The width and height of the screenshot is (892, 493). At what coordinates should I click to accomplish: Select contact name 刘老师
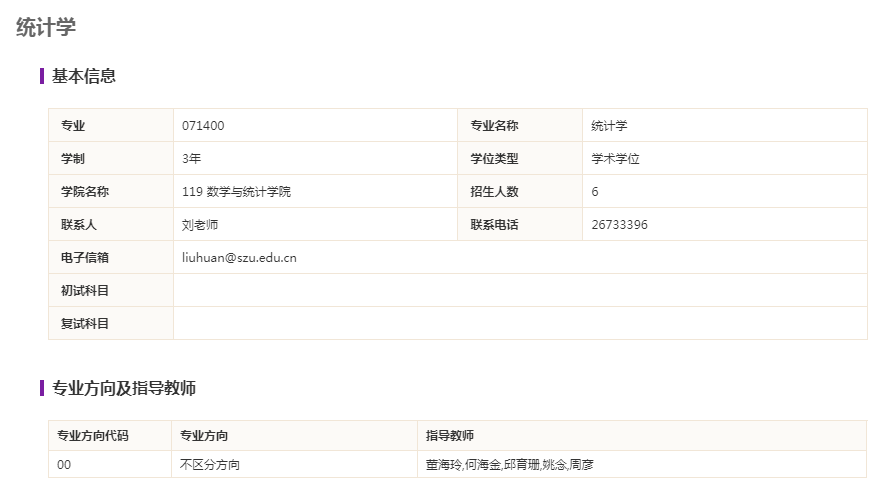[200, 225]
